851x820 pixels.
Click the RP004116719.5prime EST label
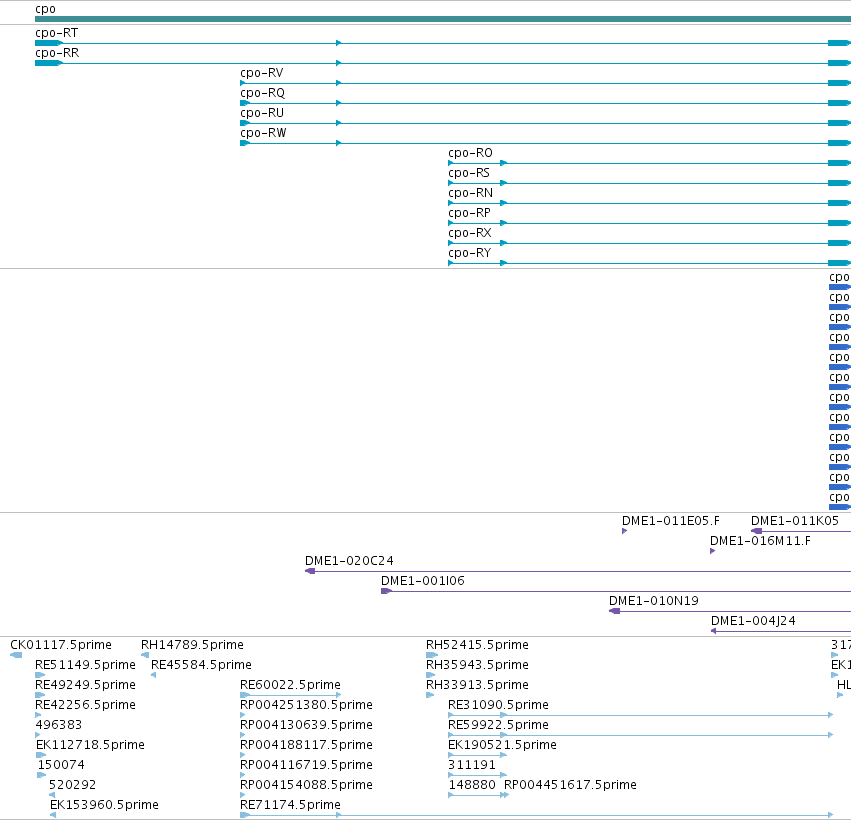[306, 765]
